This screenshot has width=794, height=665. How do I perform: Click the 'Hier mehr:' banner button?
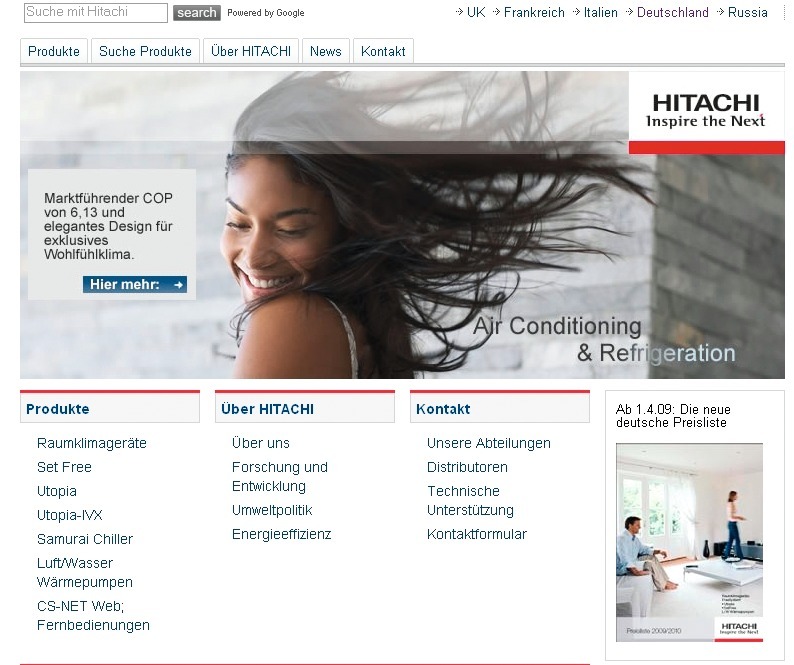pos(135,284)
